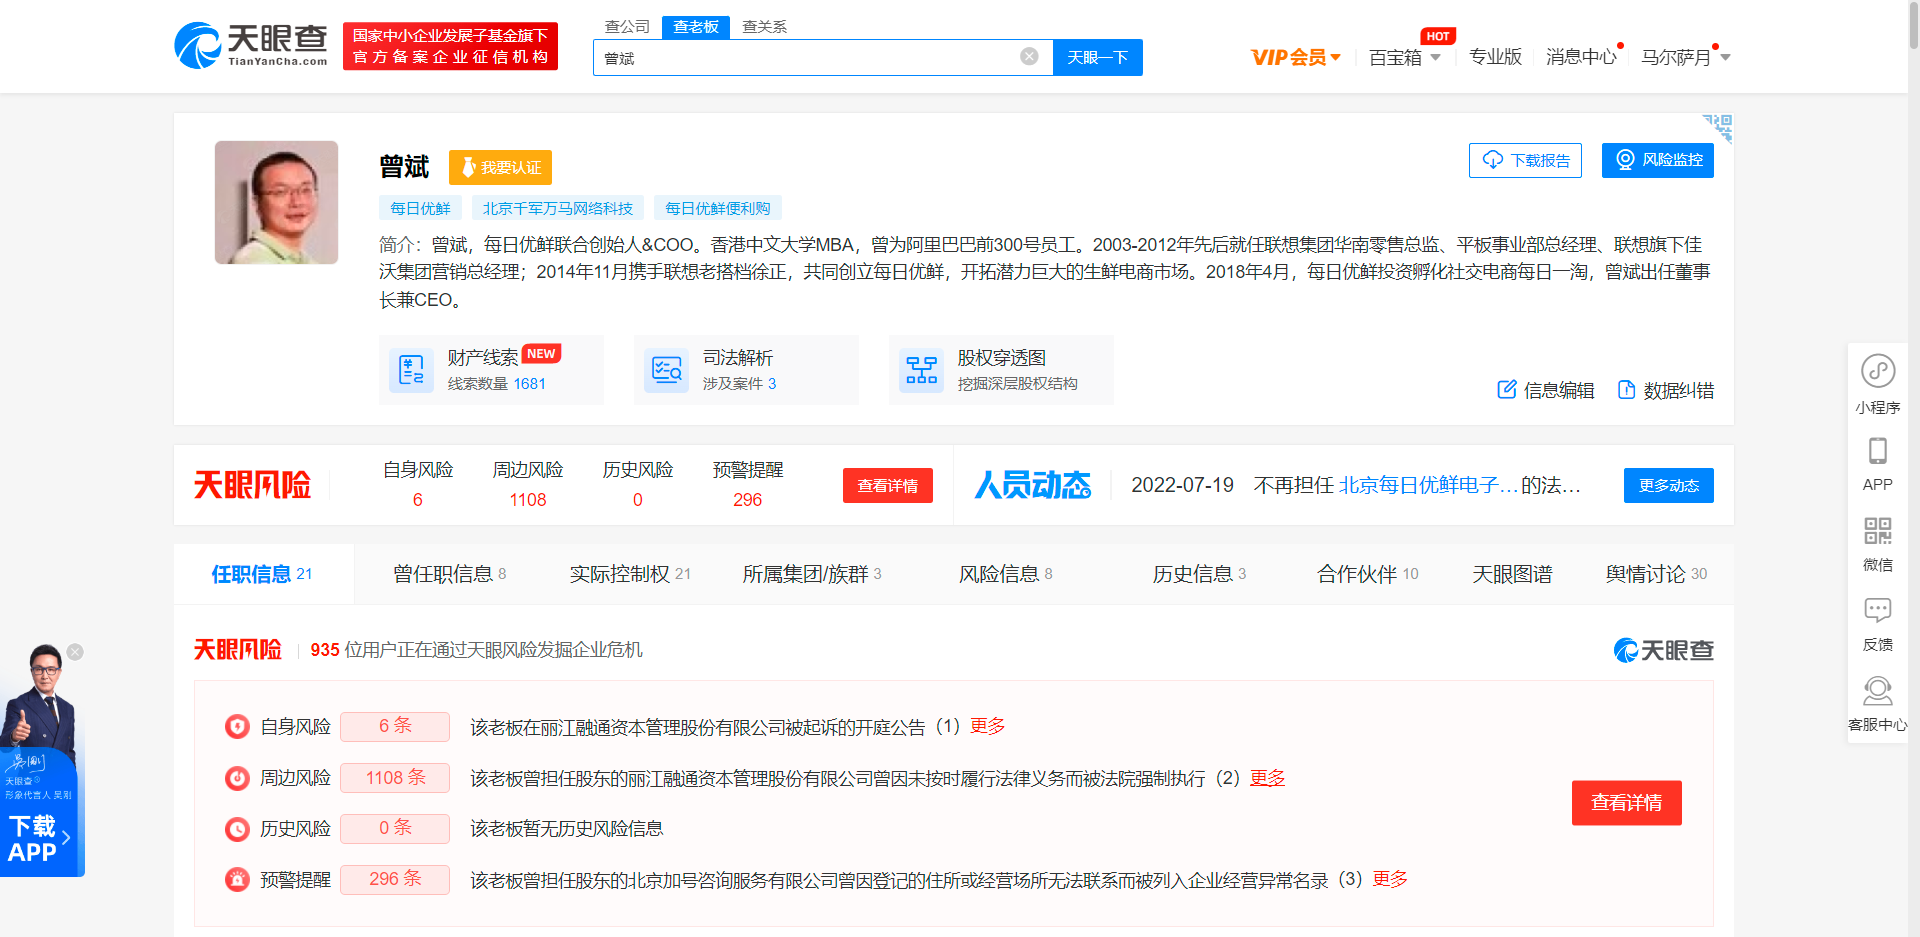
Task: Expand the 百宝箱 dropdown menu
Action: pos(1402,57)
